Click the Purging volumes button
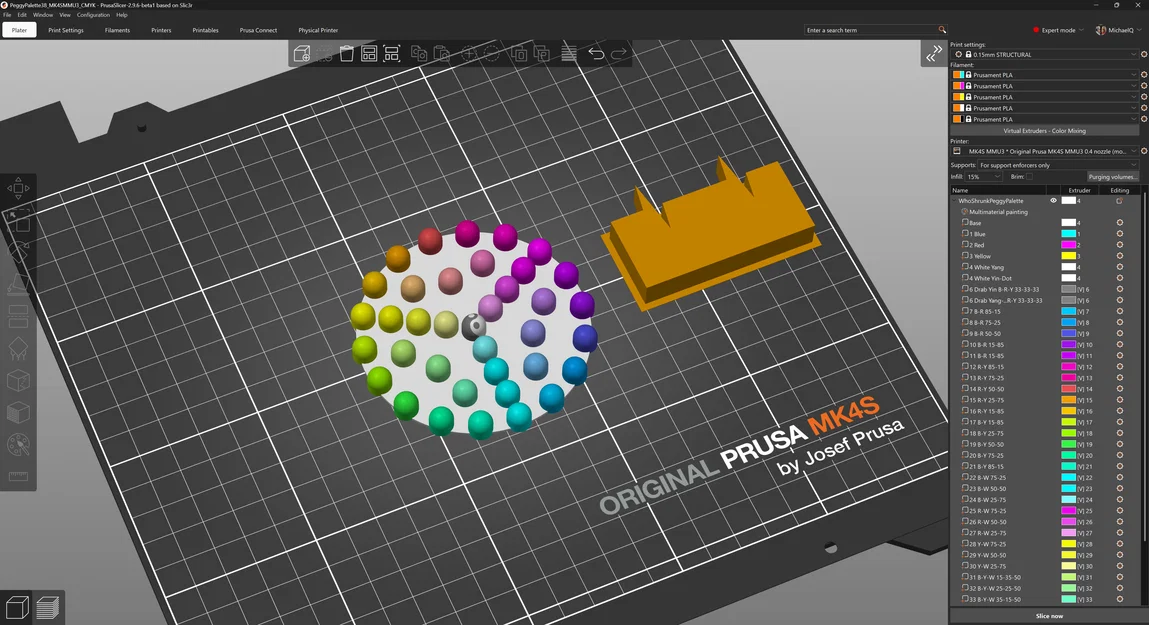 click(1112, 177)
